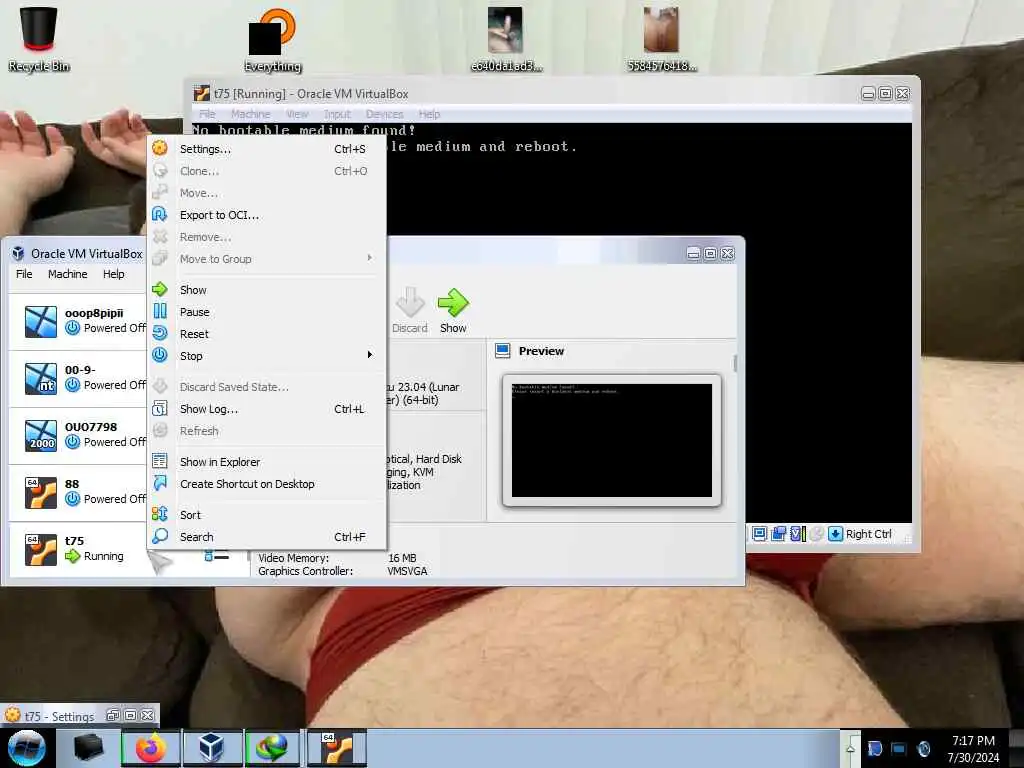This screenshot has width=1024, height=768.
Task: Click Sort in the context menu
Action: click(267, 515)
